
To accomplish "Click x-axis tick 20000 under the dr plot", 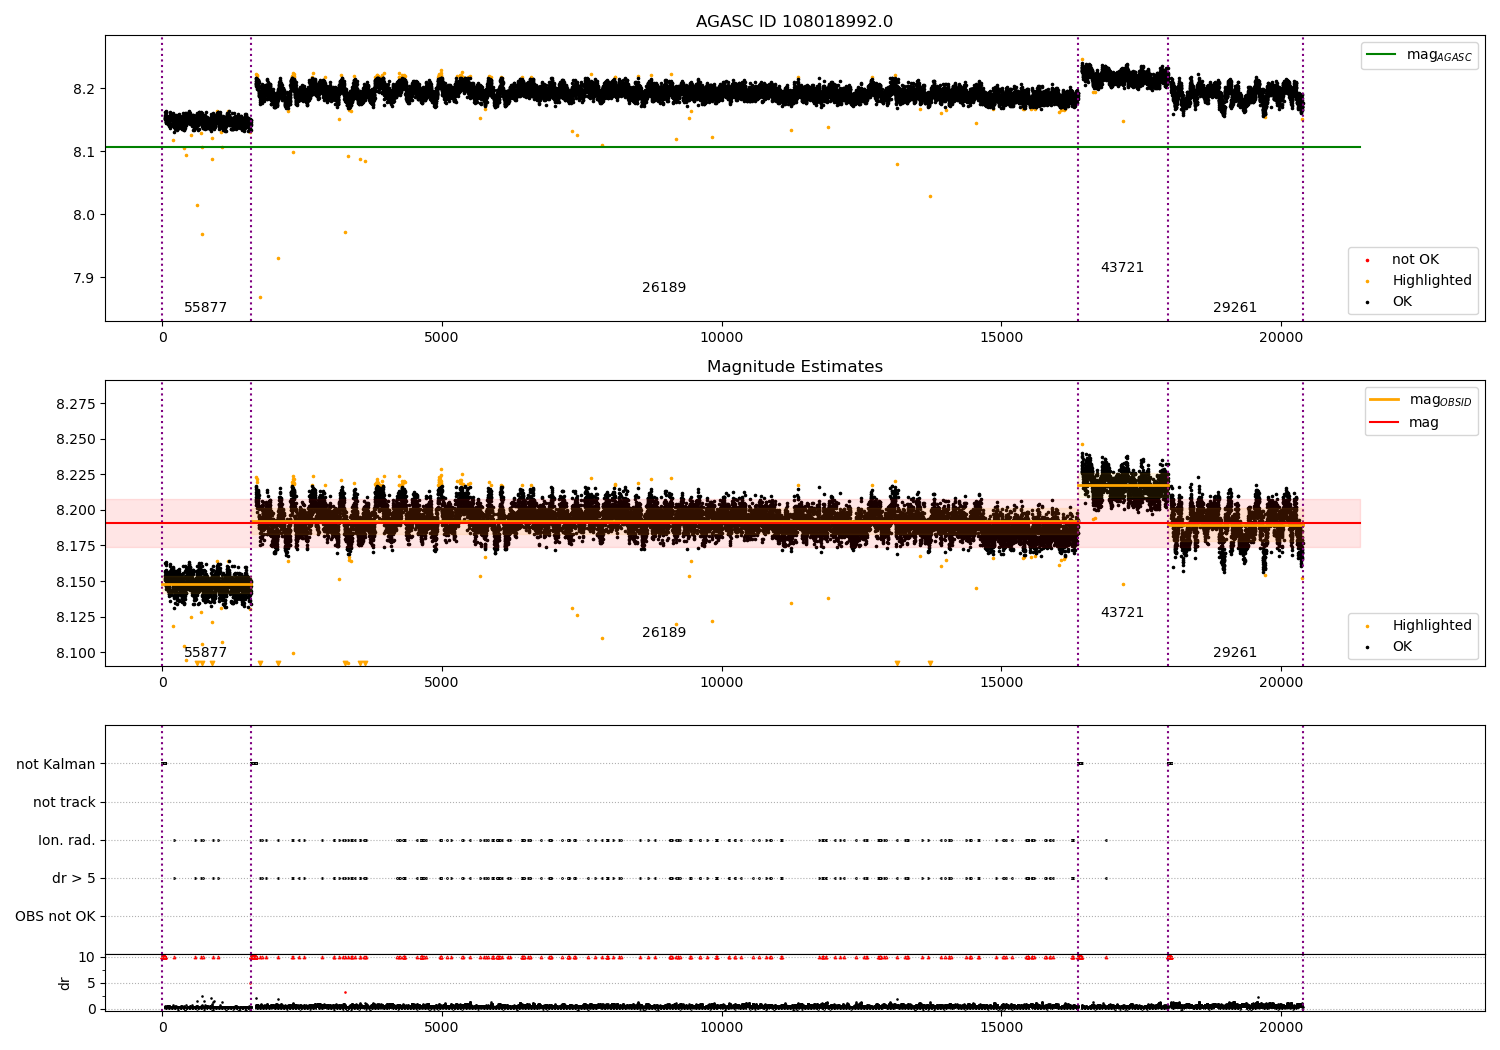I will click(x=1281, y=1027).
